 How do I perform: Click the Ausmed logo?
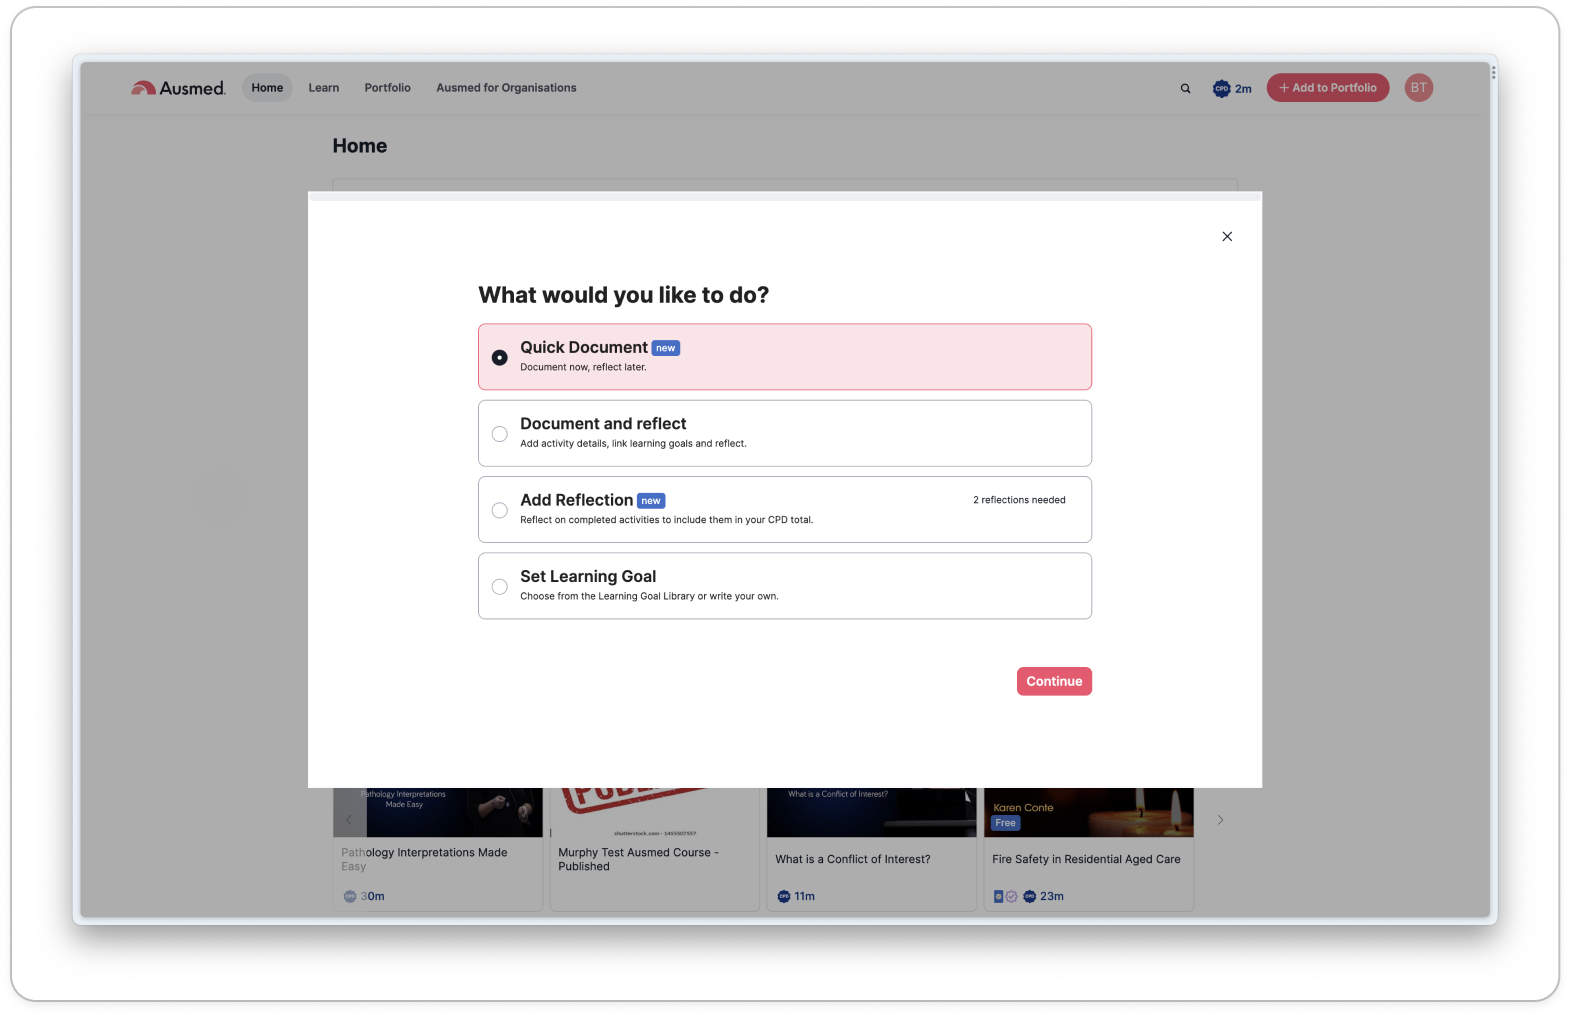coord(178,88)
